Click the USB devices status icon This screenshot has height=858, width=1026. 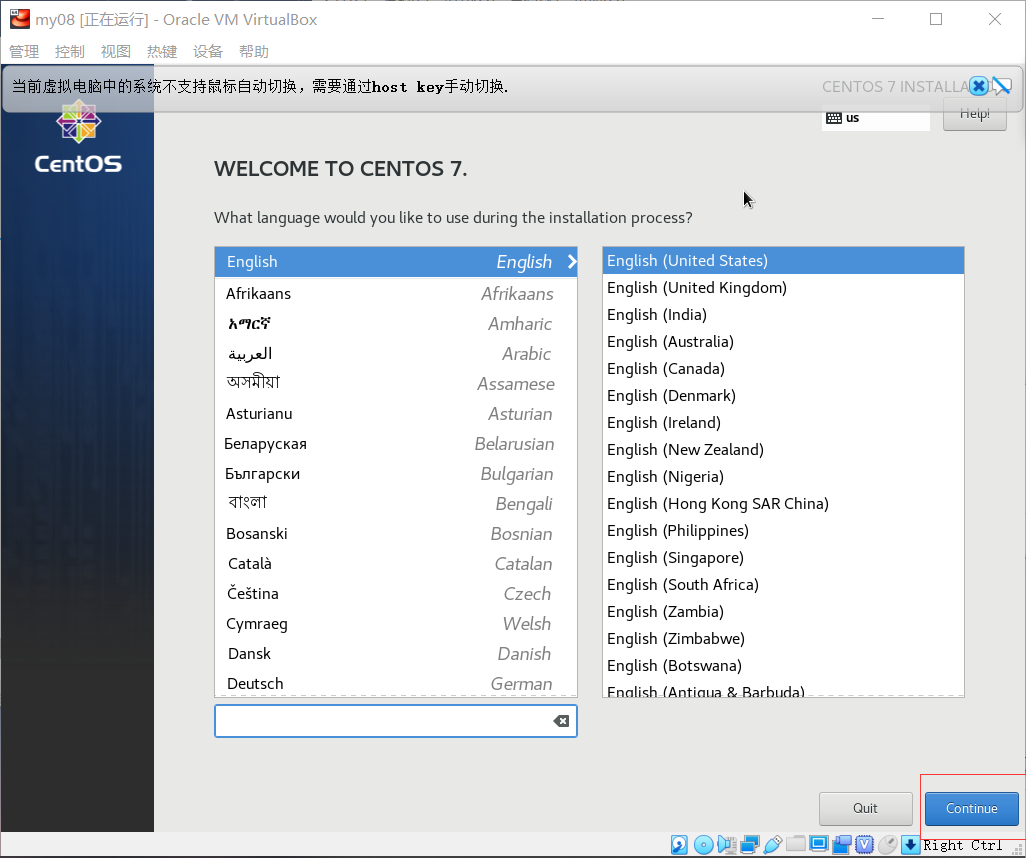(773, 844)
